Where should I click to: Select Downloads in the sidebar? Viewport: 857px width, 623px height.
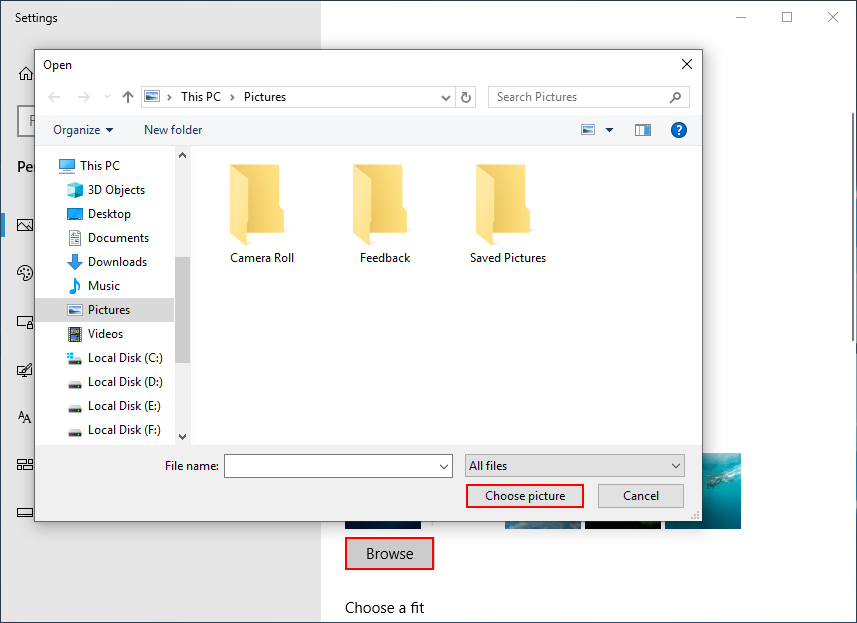pyautogui.click(x=107, y=262)
